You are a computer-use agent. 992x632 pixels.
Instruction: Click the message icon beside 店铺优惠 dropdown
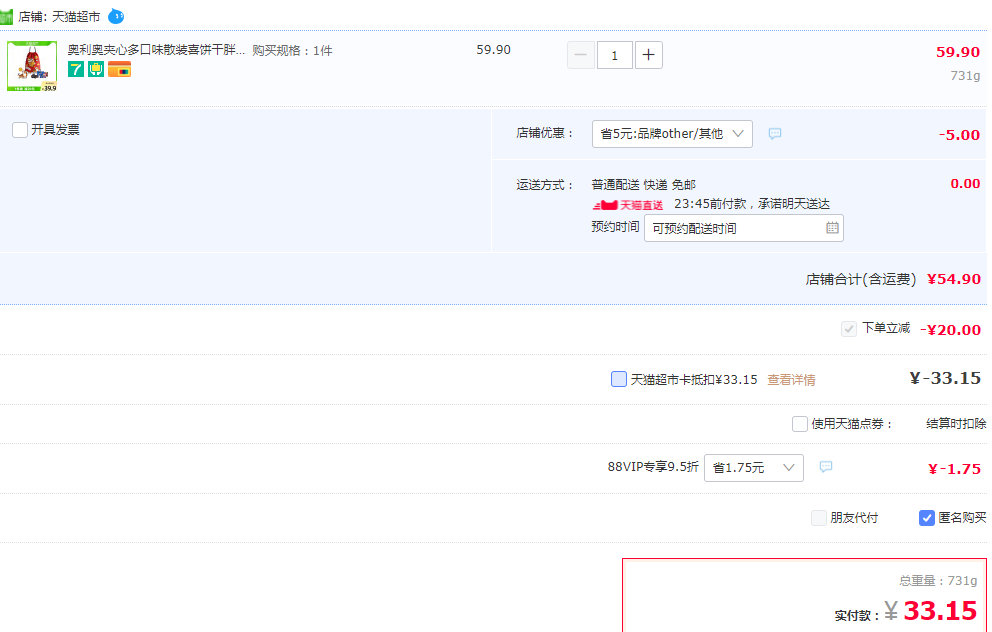click(775, 133)
